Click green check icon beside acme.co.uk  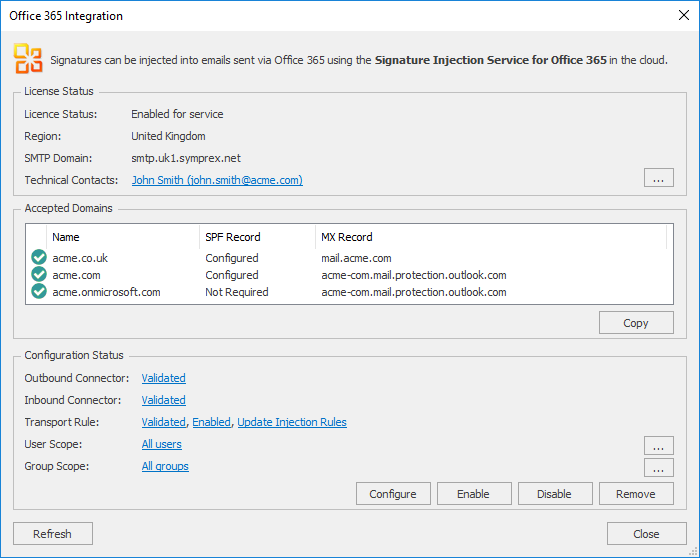click(x=39, y=258)
